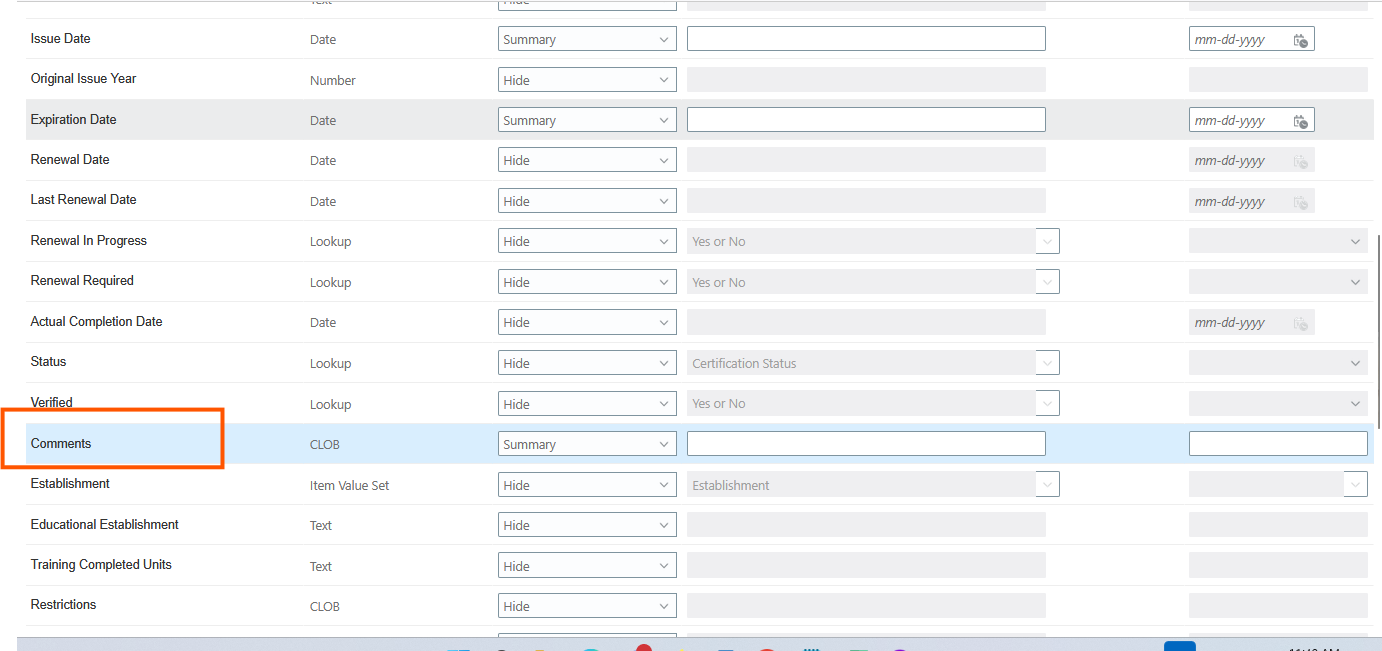Open Restrictions row's Hide dropdown
Image resolution: width=1382 pixels, height=651 pixels.
[587, 606]
